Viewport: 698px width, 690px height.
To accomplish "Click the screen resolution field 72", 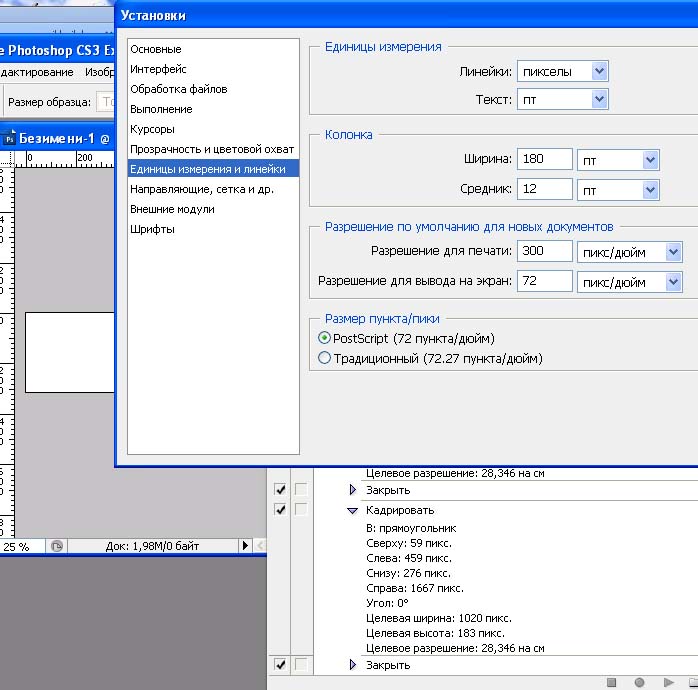I will tap(544, 281).
